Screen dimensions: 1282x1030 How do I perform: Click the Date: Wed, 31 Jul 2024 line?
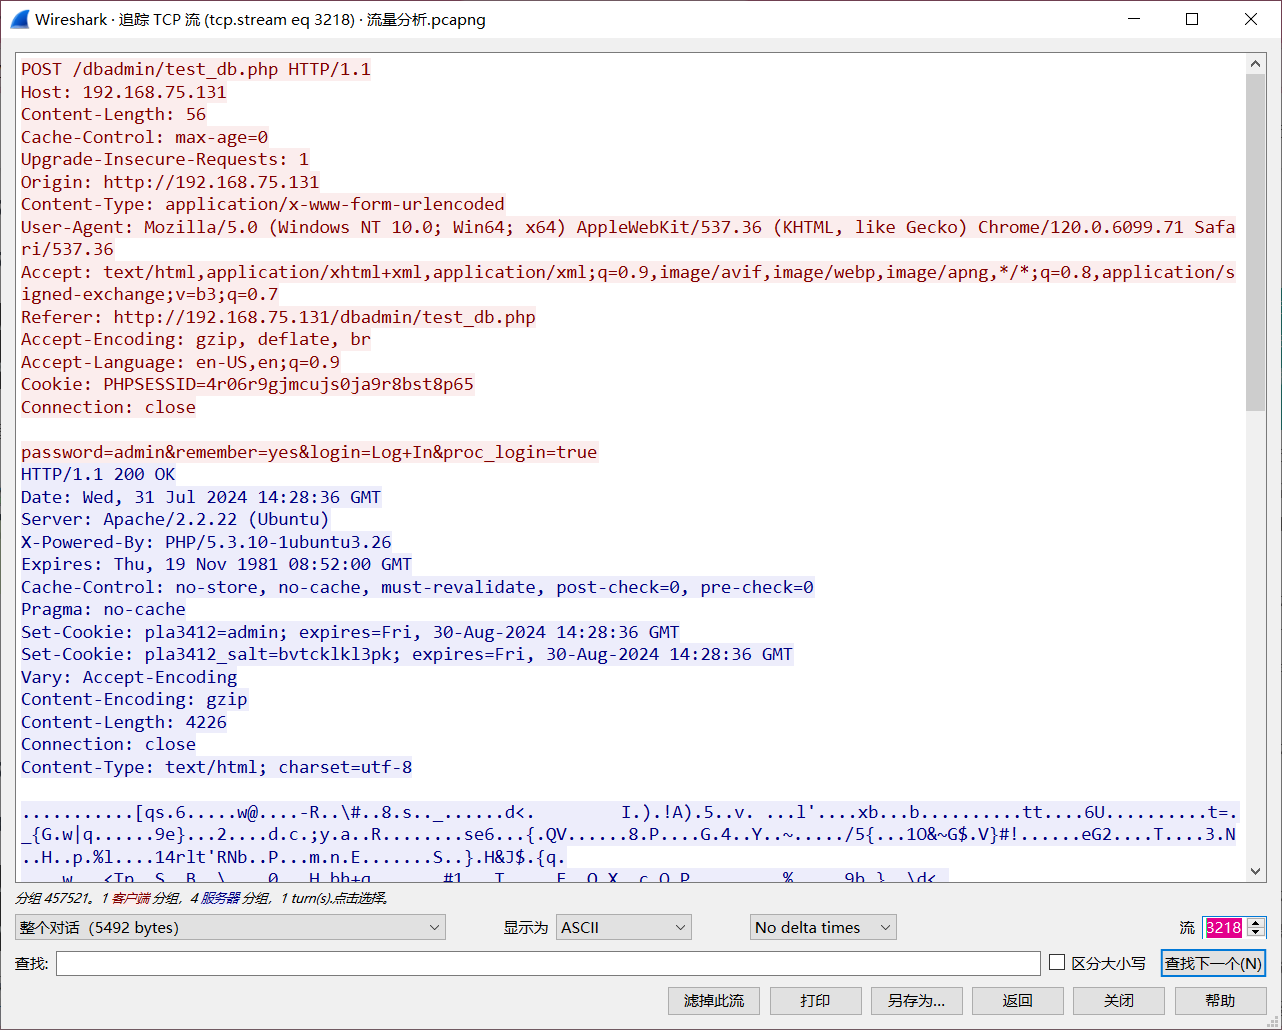pos(201,497)
